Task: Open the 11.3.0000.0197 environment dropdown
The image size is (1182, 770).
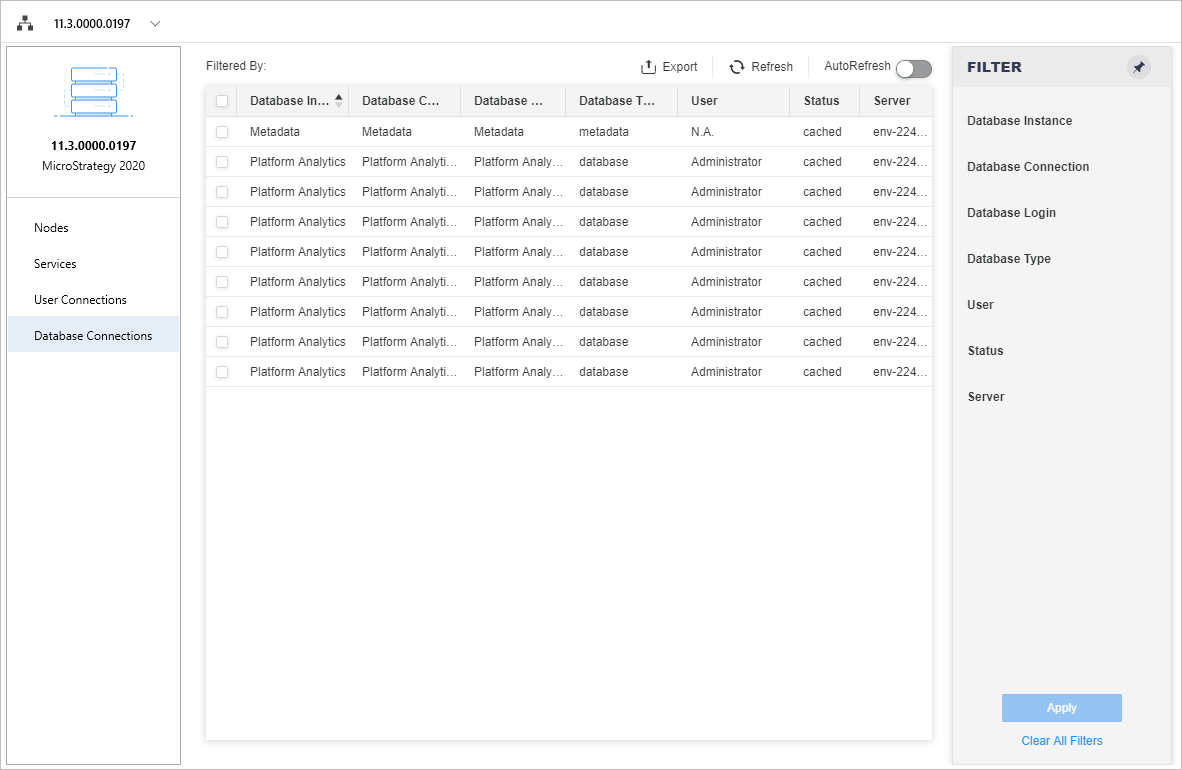Action: tap(155, 23)
